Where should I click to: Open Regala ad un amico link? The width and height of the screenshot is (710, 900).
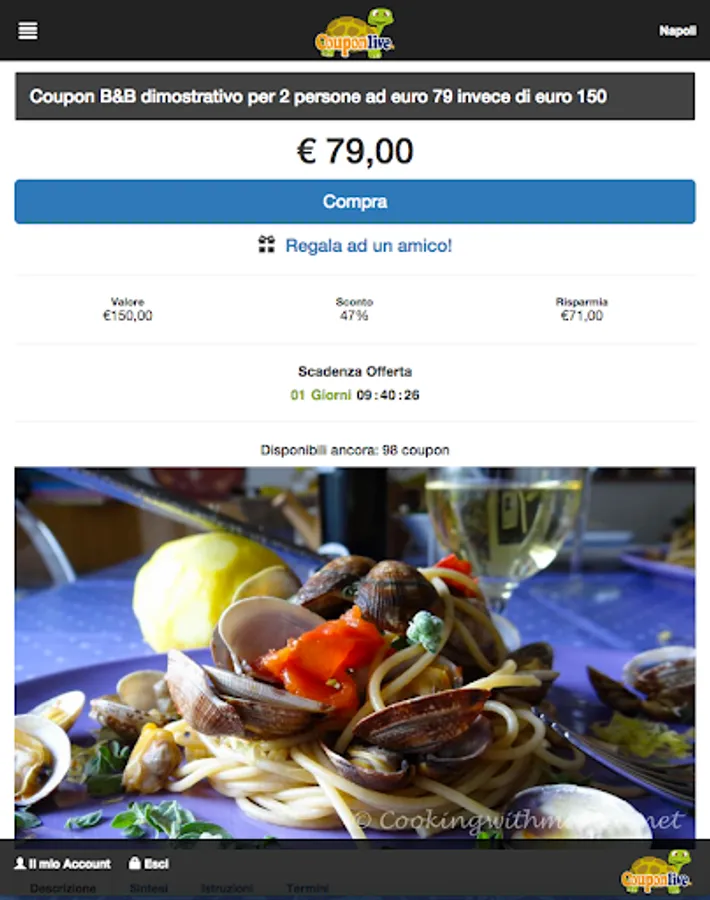tap(368, 246)
